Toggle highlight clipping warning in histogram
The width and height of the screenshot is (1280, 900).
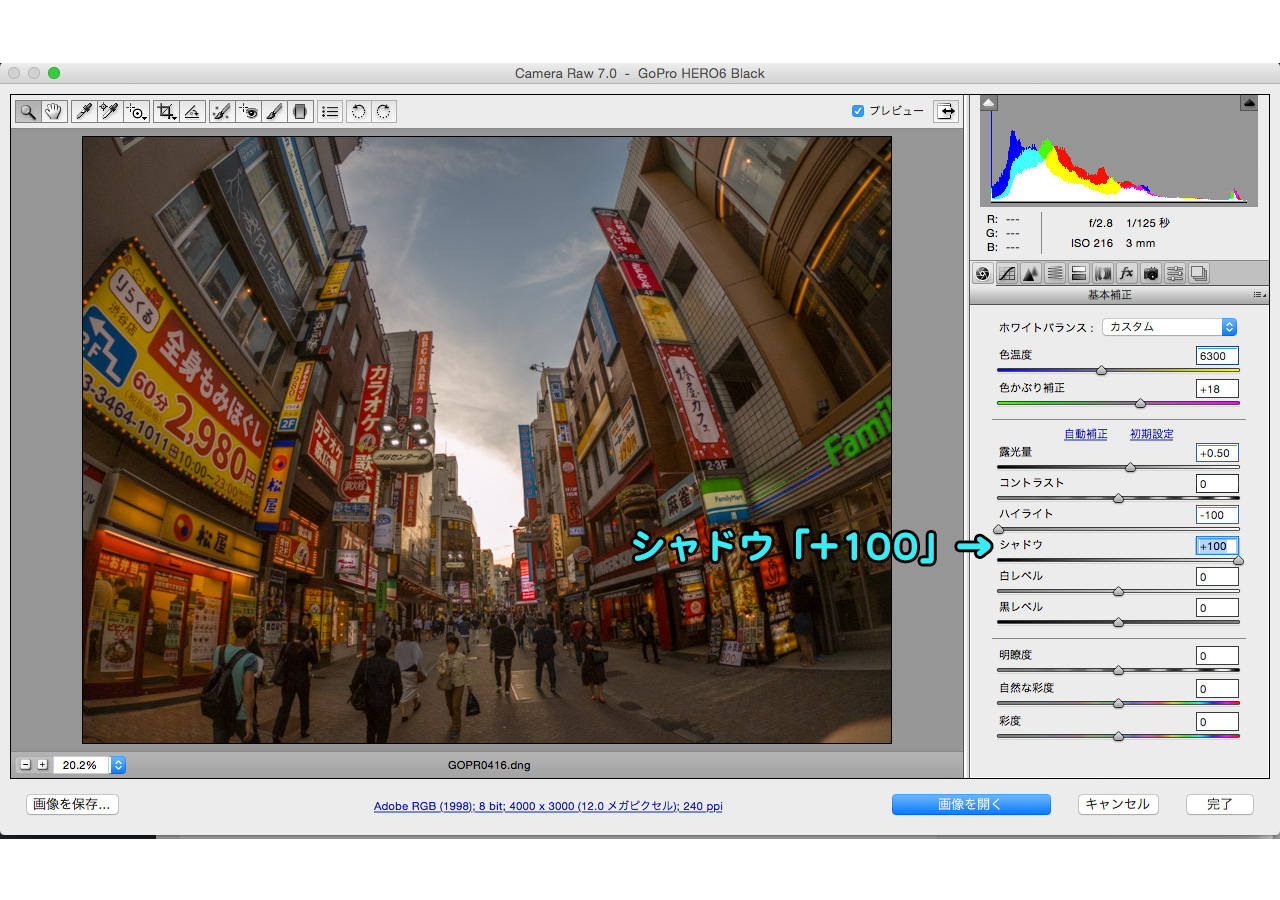(1248, 103)
